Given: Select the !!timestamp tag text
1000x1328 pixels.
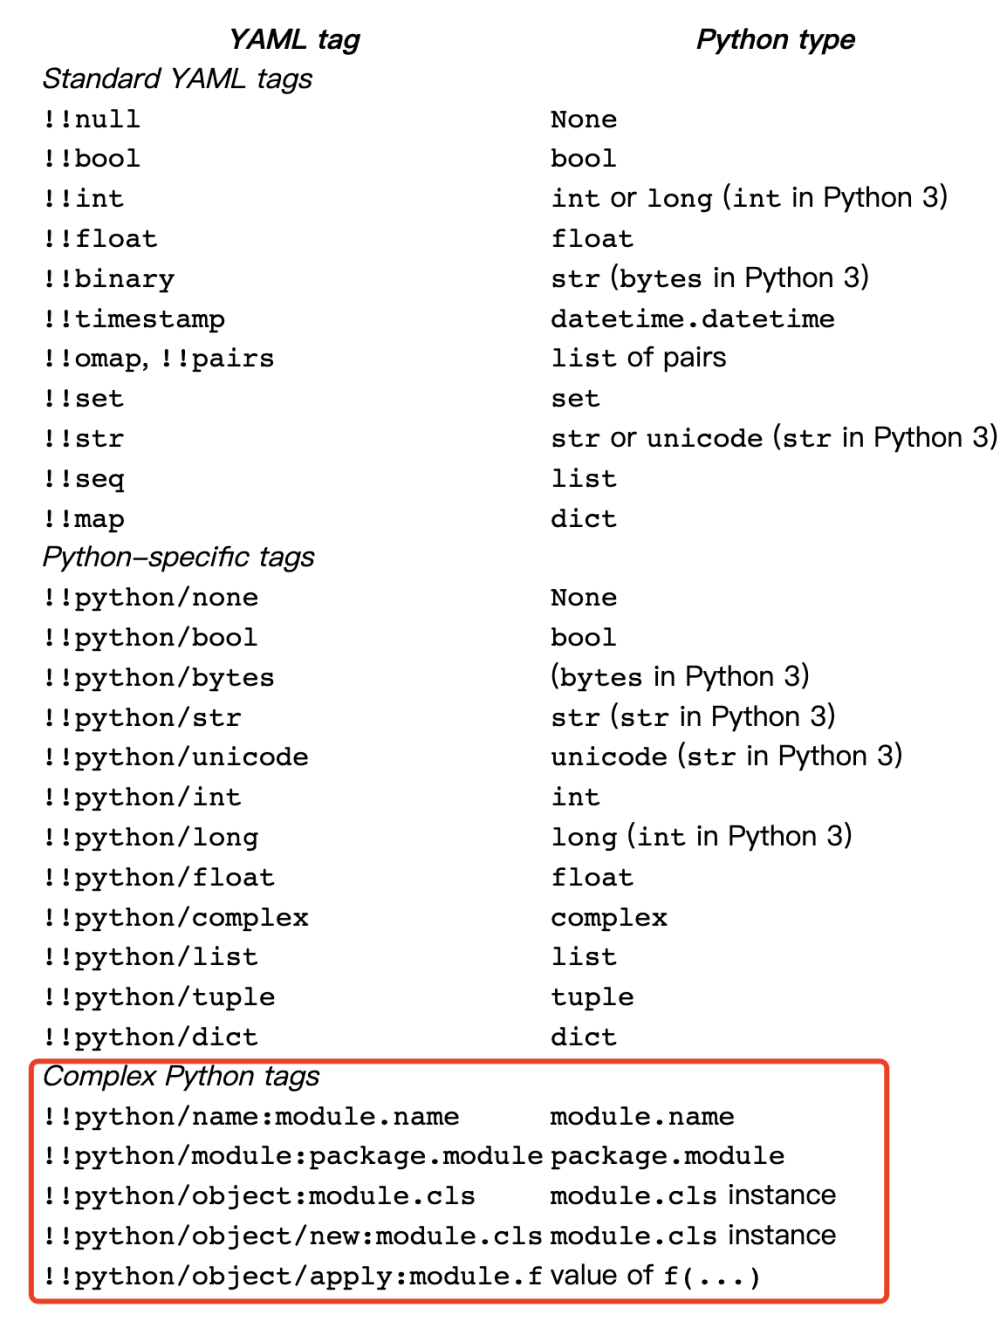Looking at the screenshot, I should [x=134, y=319].
